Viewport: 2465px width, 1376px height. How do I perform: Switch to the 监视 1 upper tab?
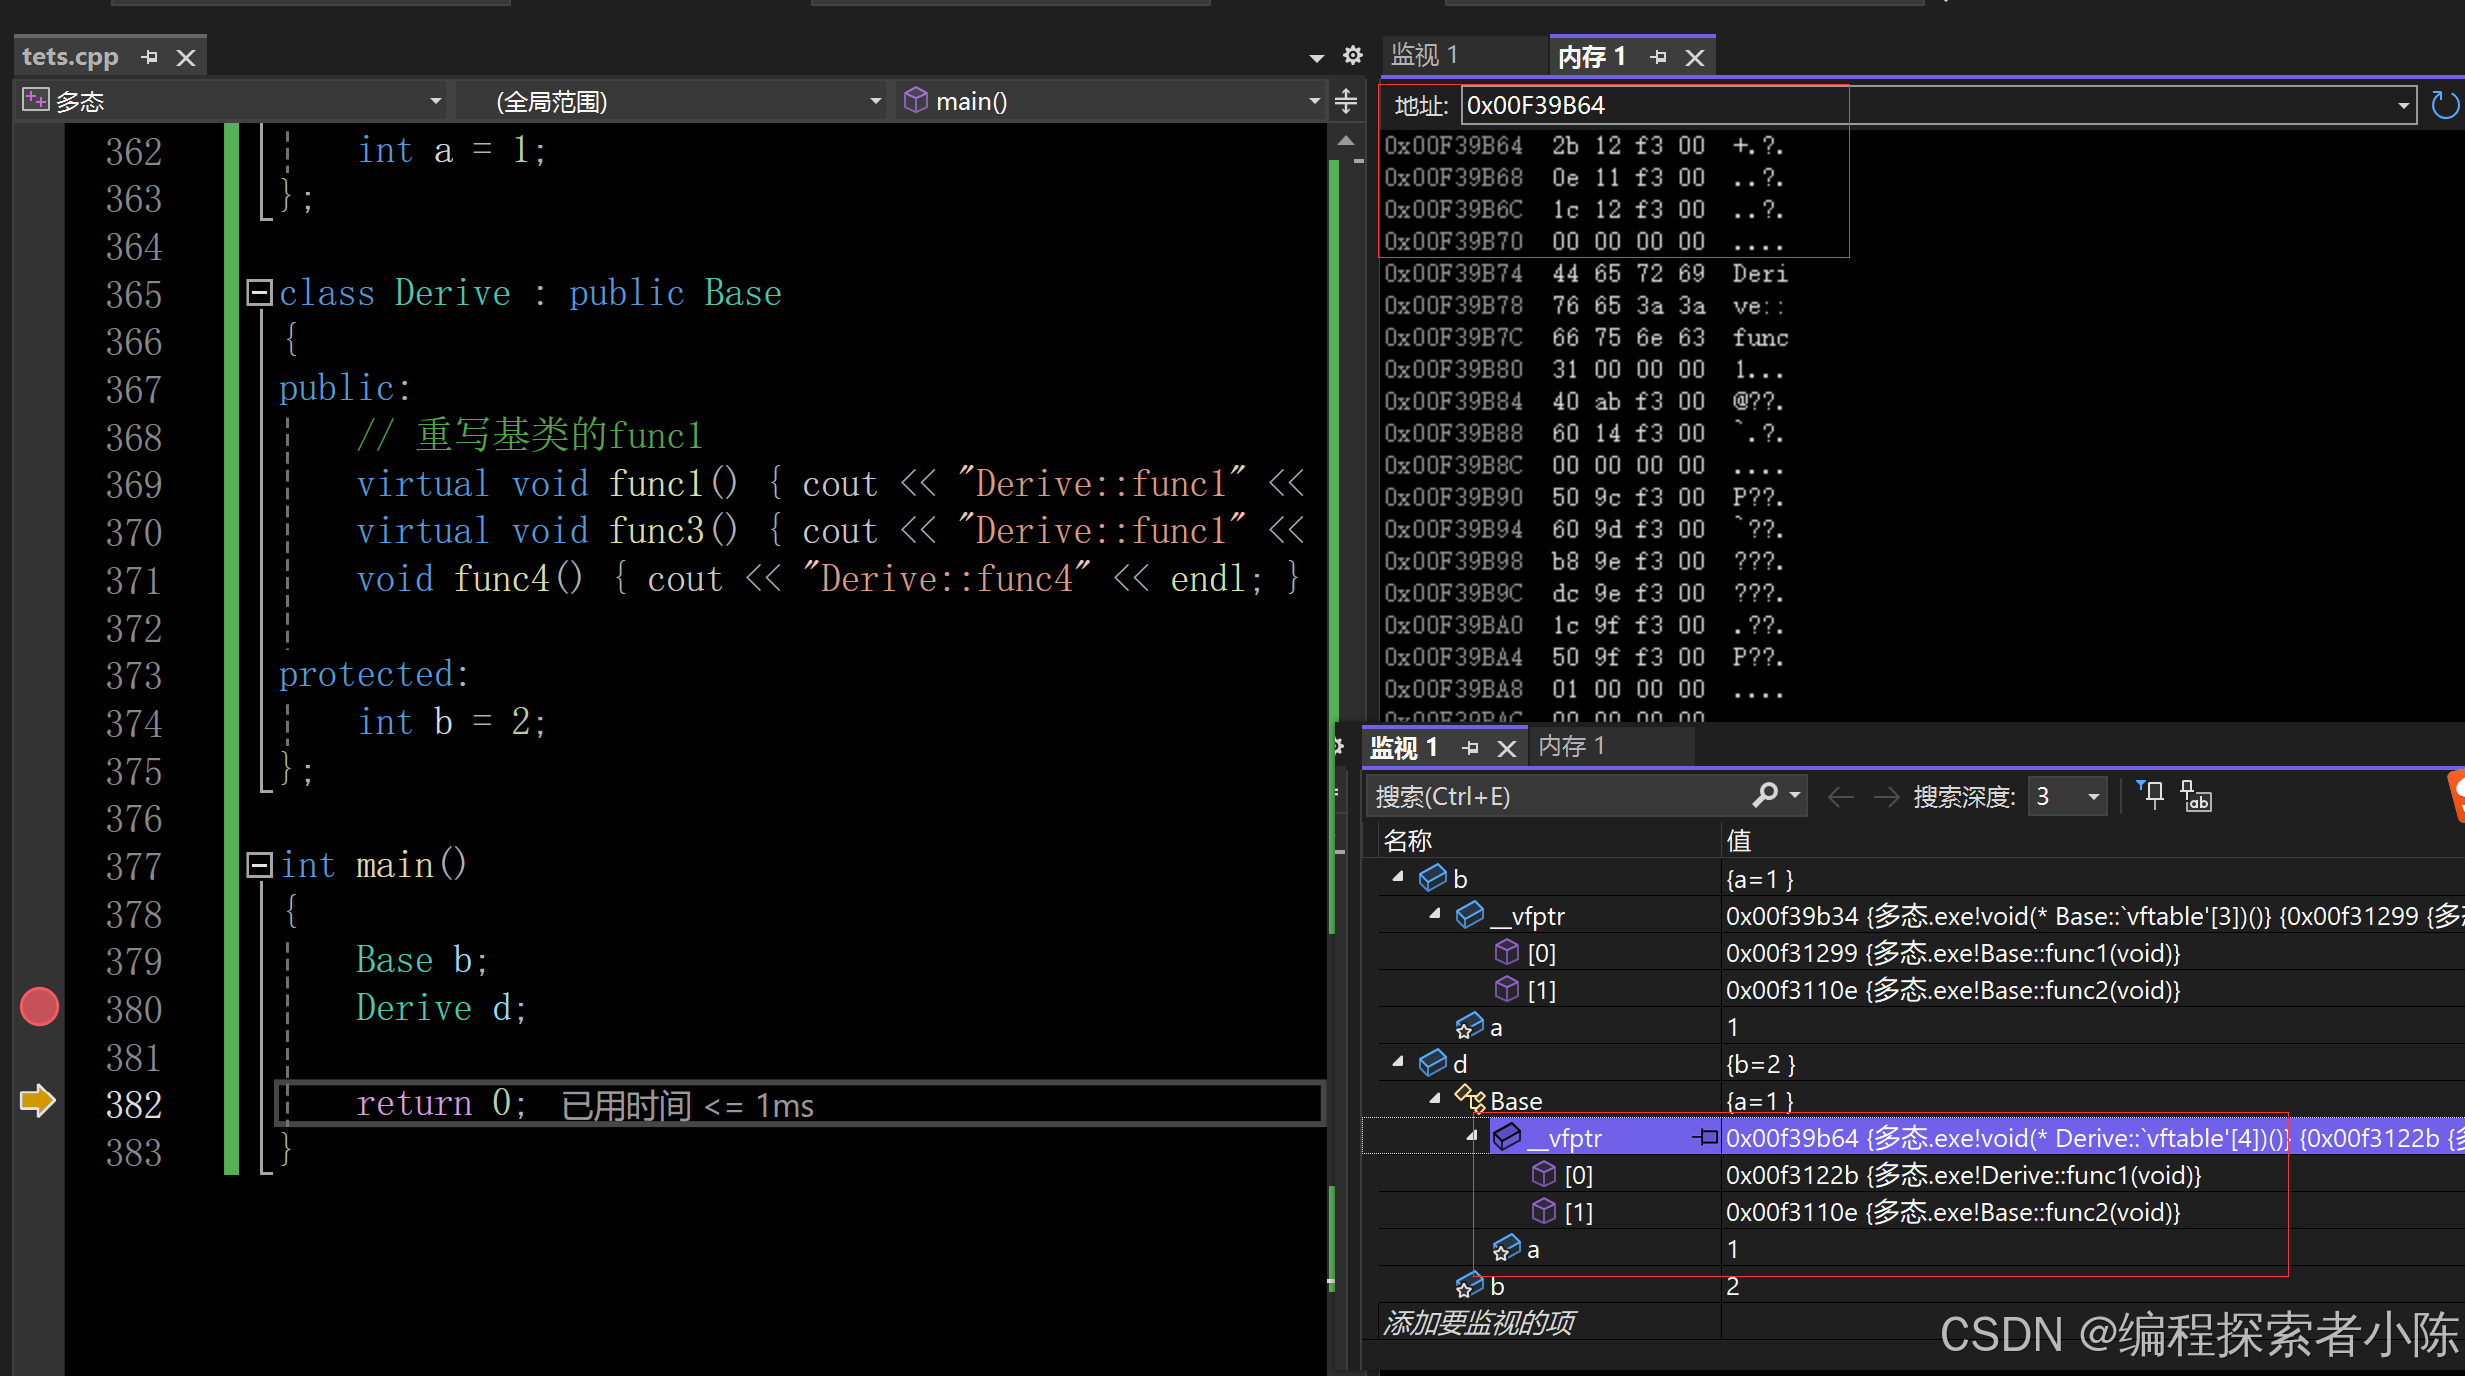[1425, 55]
